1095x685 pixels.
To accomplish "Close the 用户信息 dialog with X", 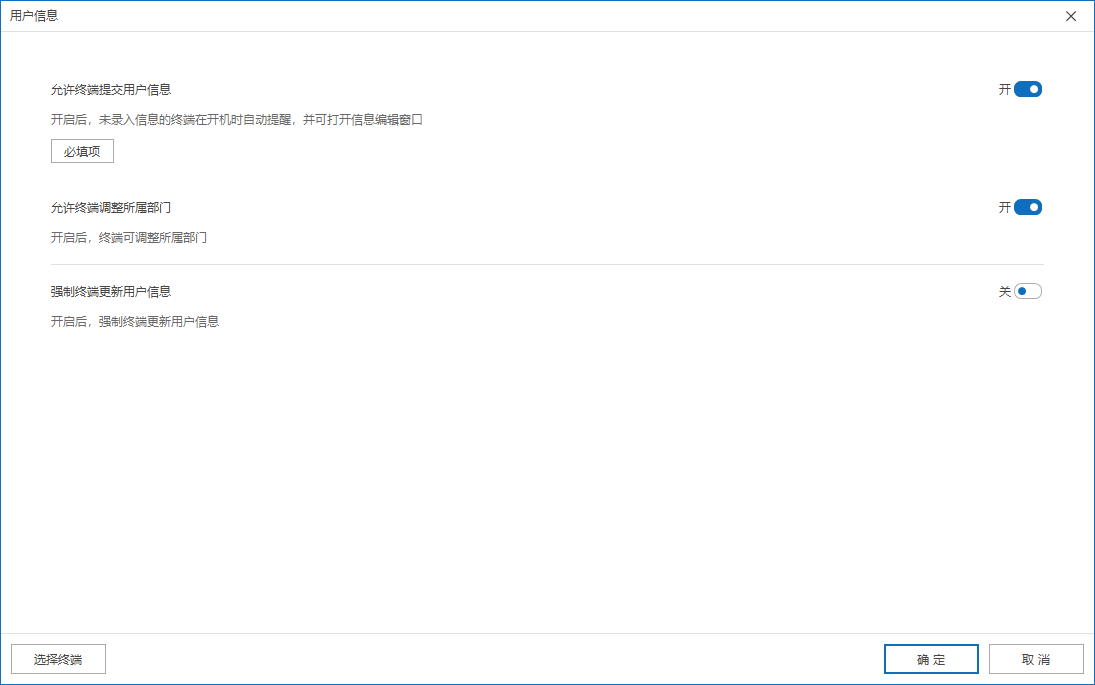I will (1071, 16).
